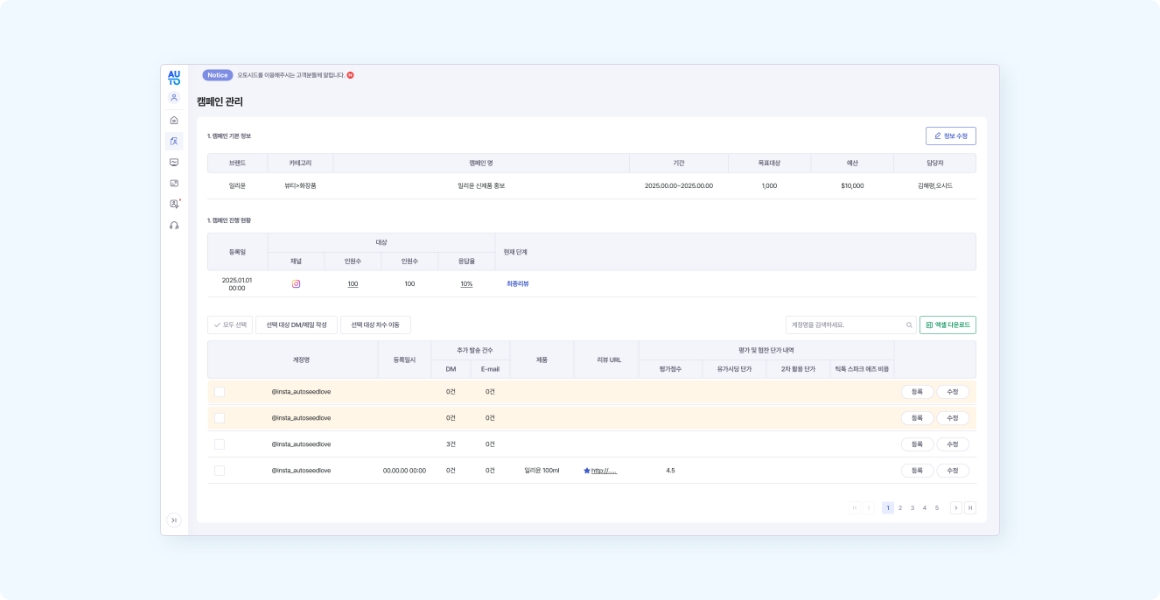Jump to the last page with the pagination arrow
The image size is (1160, 600).
(x=970, y=508)
